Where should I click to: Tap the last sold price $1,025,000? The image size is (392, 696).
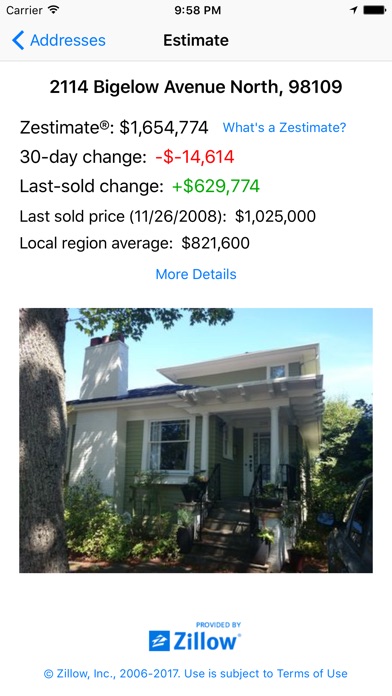(x=275, y=217)
